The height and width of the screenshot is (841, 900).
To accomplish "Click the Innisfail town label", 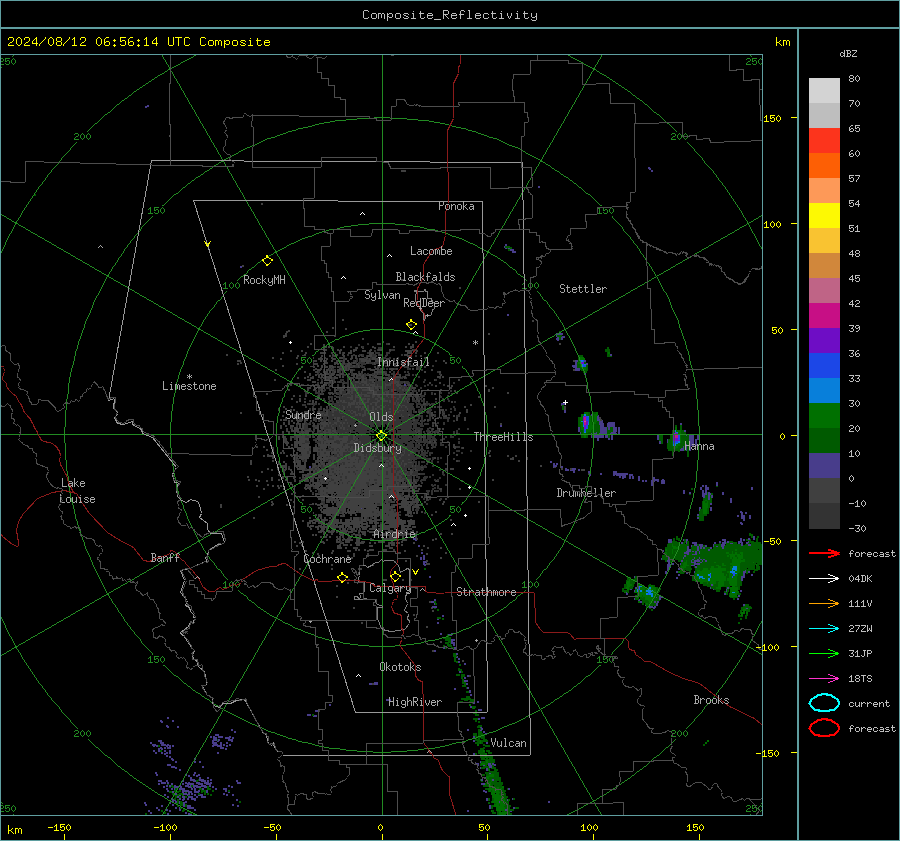I will point(403,362).
